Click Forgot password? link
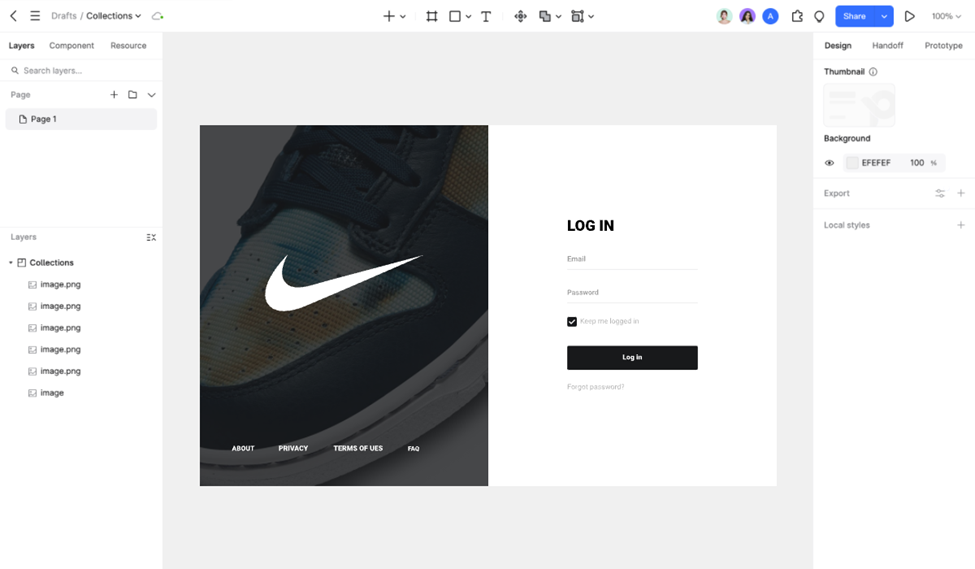Viewport: 975px width, 569px height. [595, 387]
